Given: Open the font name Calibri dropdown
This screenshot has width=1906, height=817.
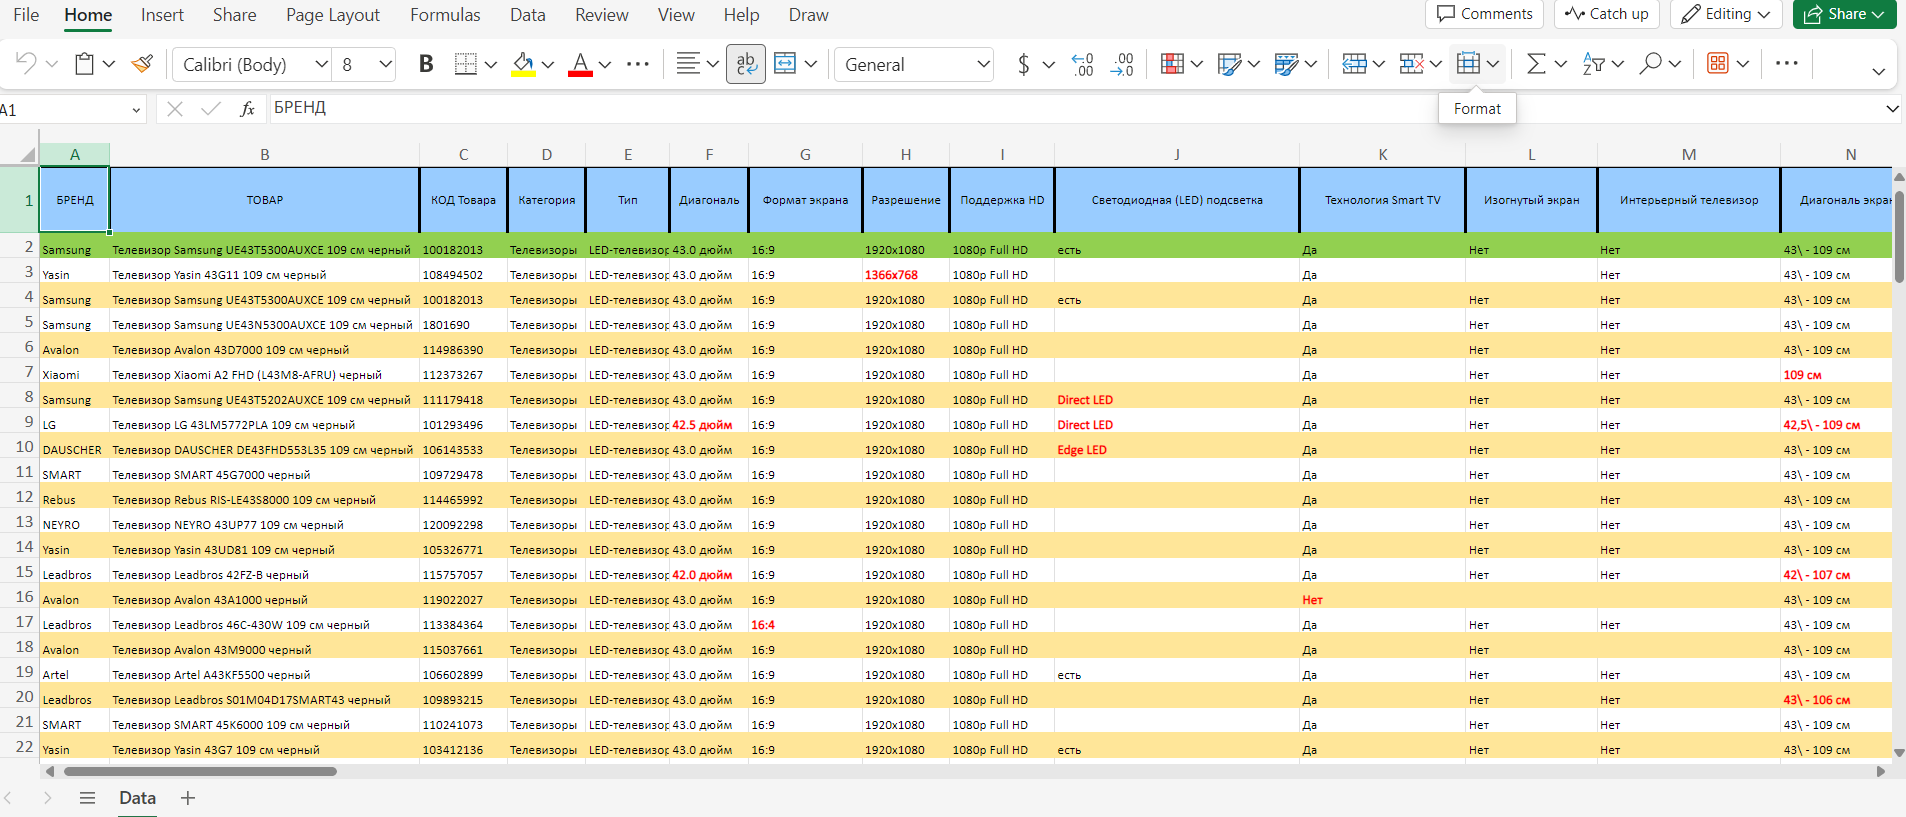Looking at the screenshot, I should pos(322,64).
